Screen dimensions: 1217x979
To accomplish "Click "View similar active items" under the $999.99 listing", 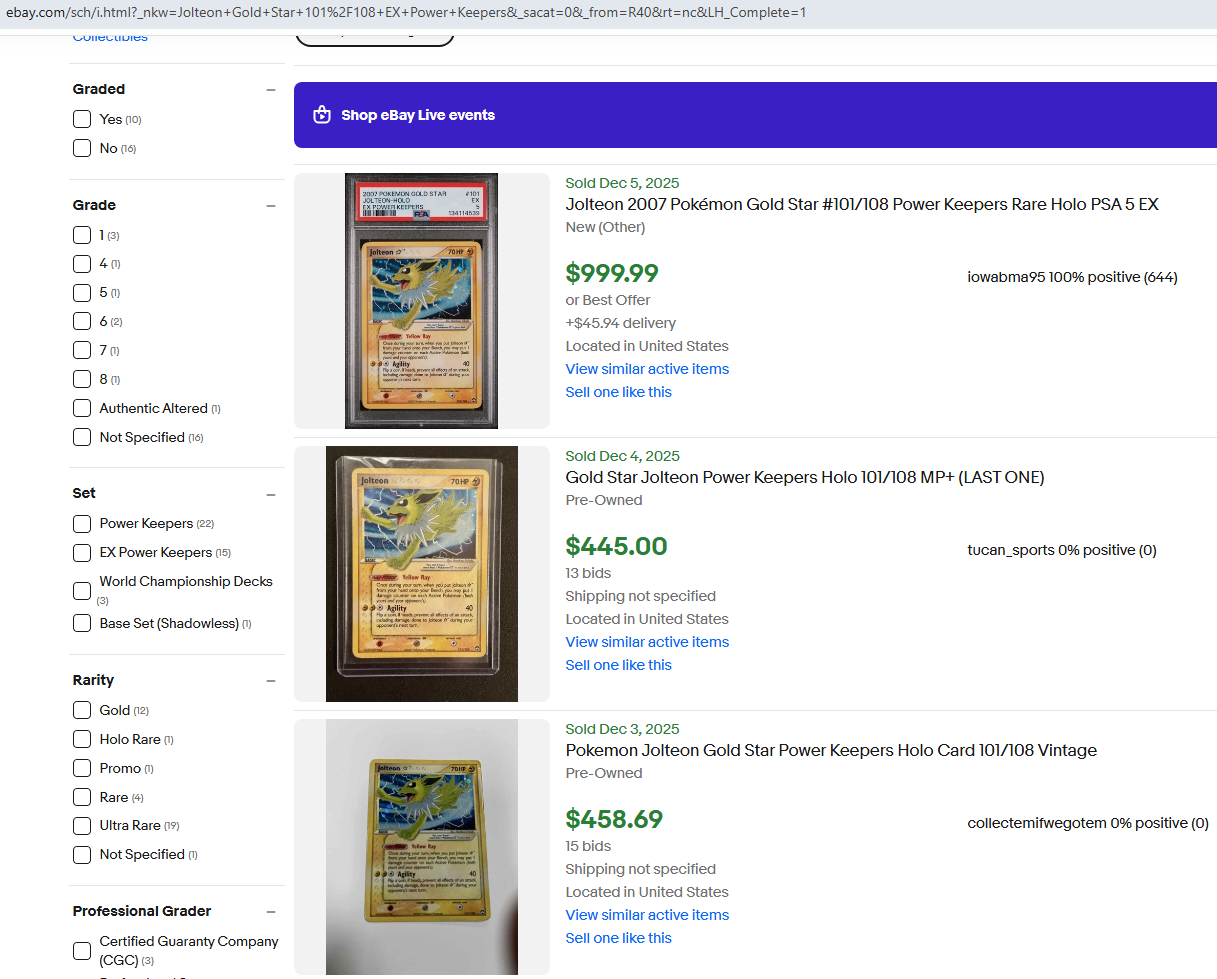I will 647,369.
